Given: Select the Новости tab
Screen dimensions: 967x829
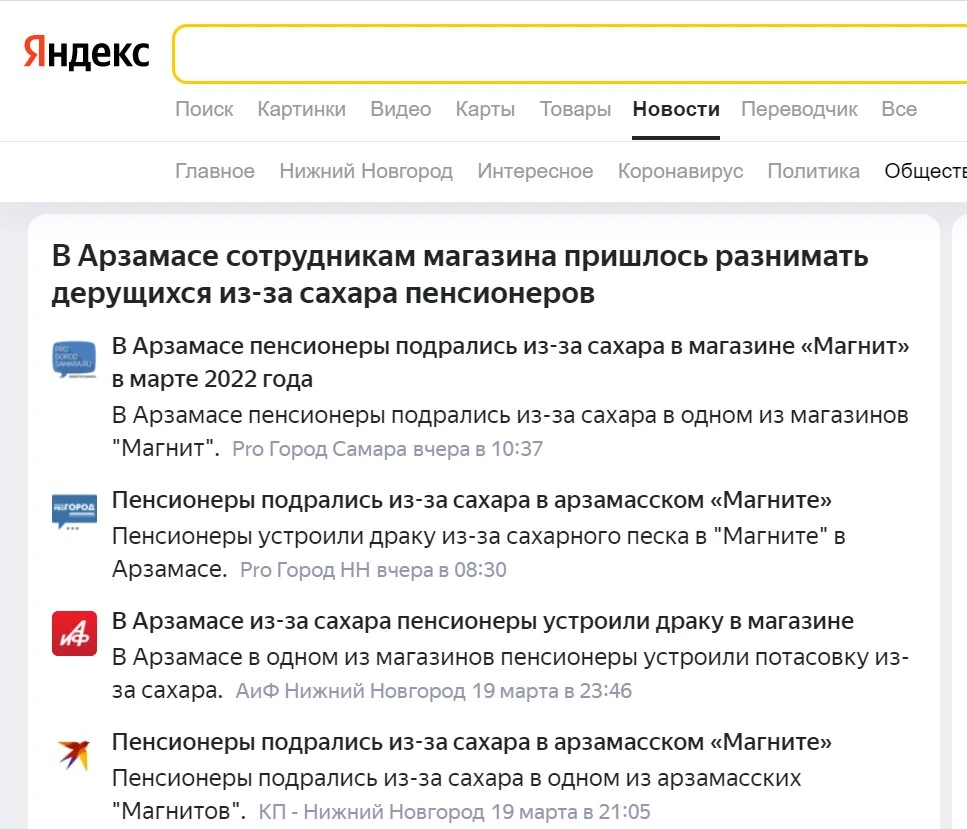Looking at the screenshot, I should pyautogui.click(x=676, y=109).
